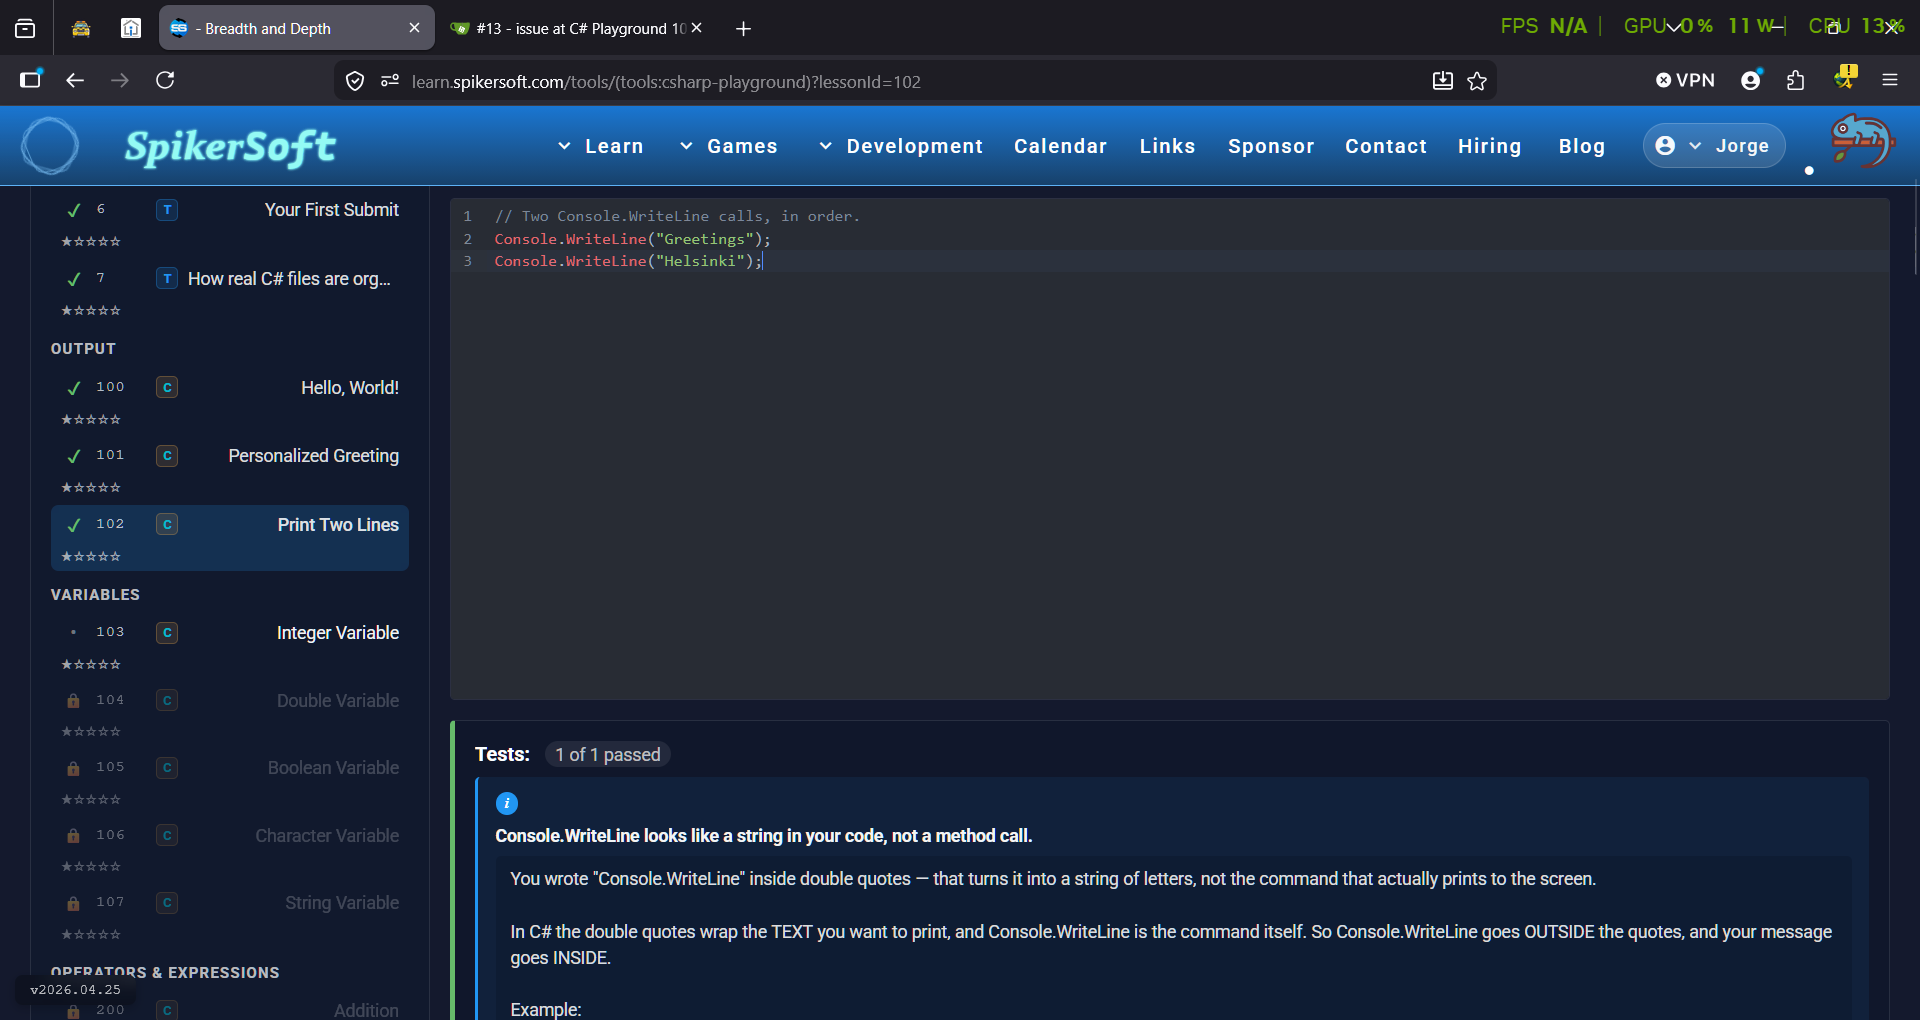Click the star rating under Hello, World!

[x=91, y=420]
